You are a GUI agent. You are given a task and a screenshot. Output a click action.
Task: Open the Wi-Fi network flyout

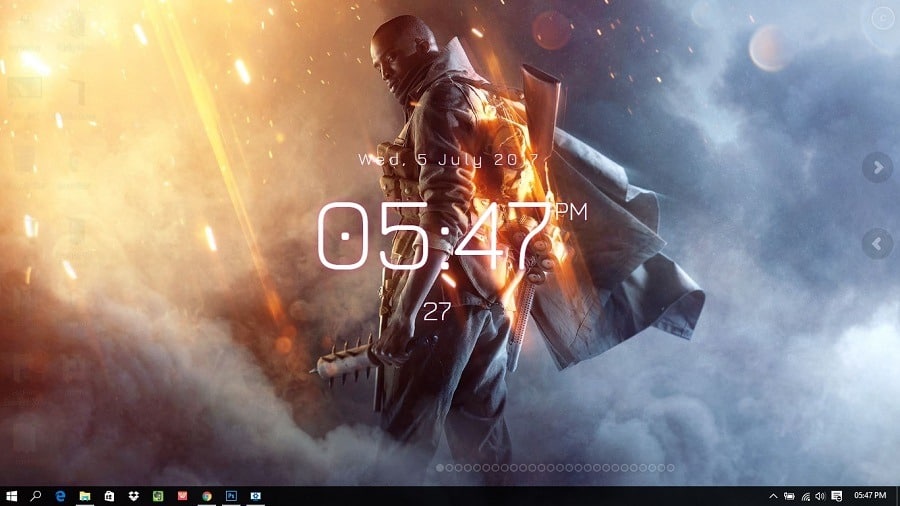805,496
